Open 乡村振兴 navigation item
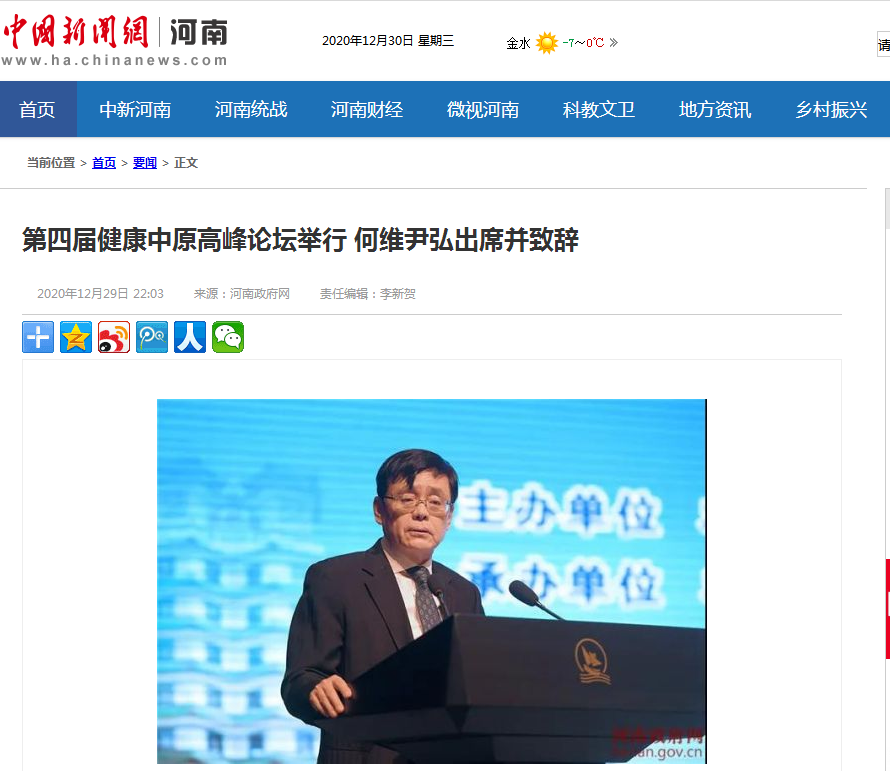 (831, 109)
